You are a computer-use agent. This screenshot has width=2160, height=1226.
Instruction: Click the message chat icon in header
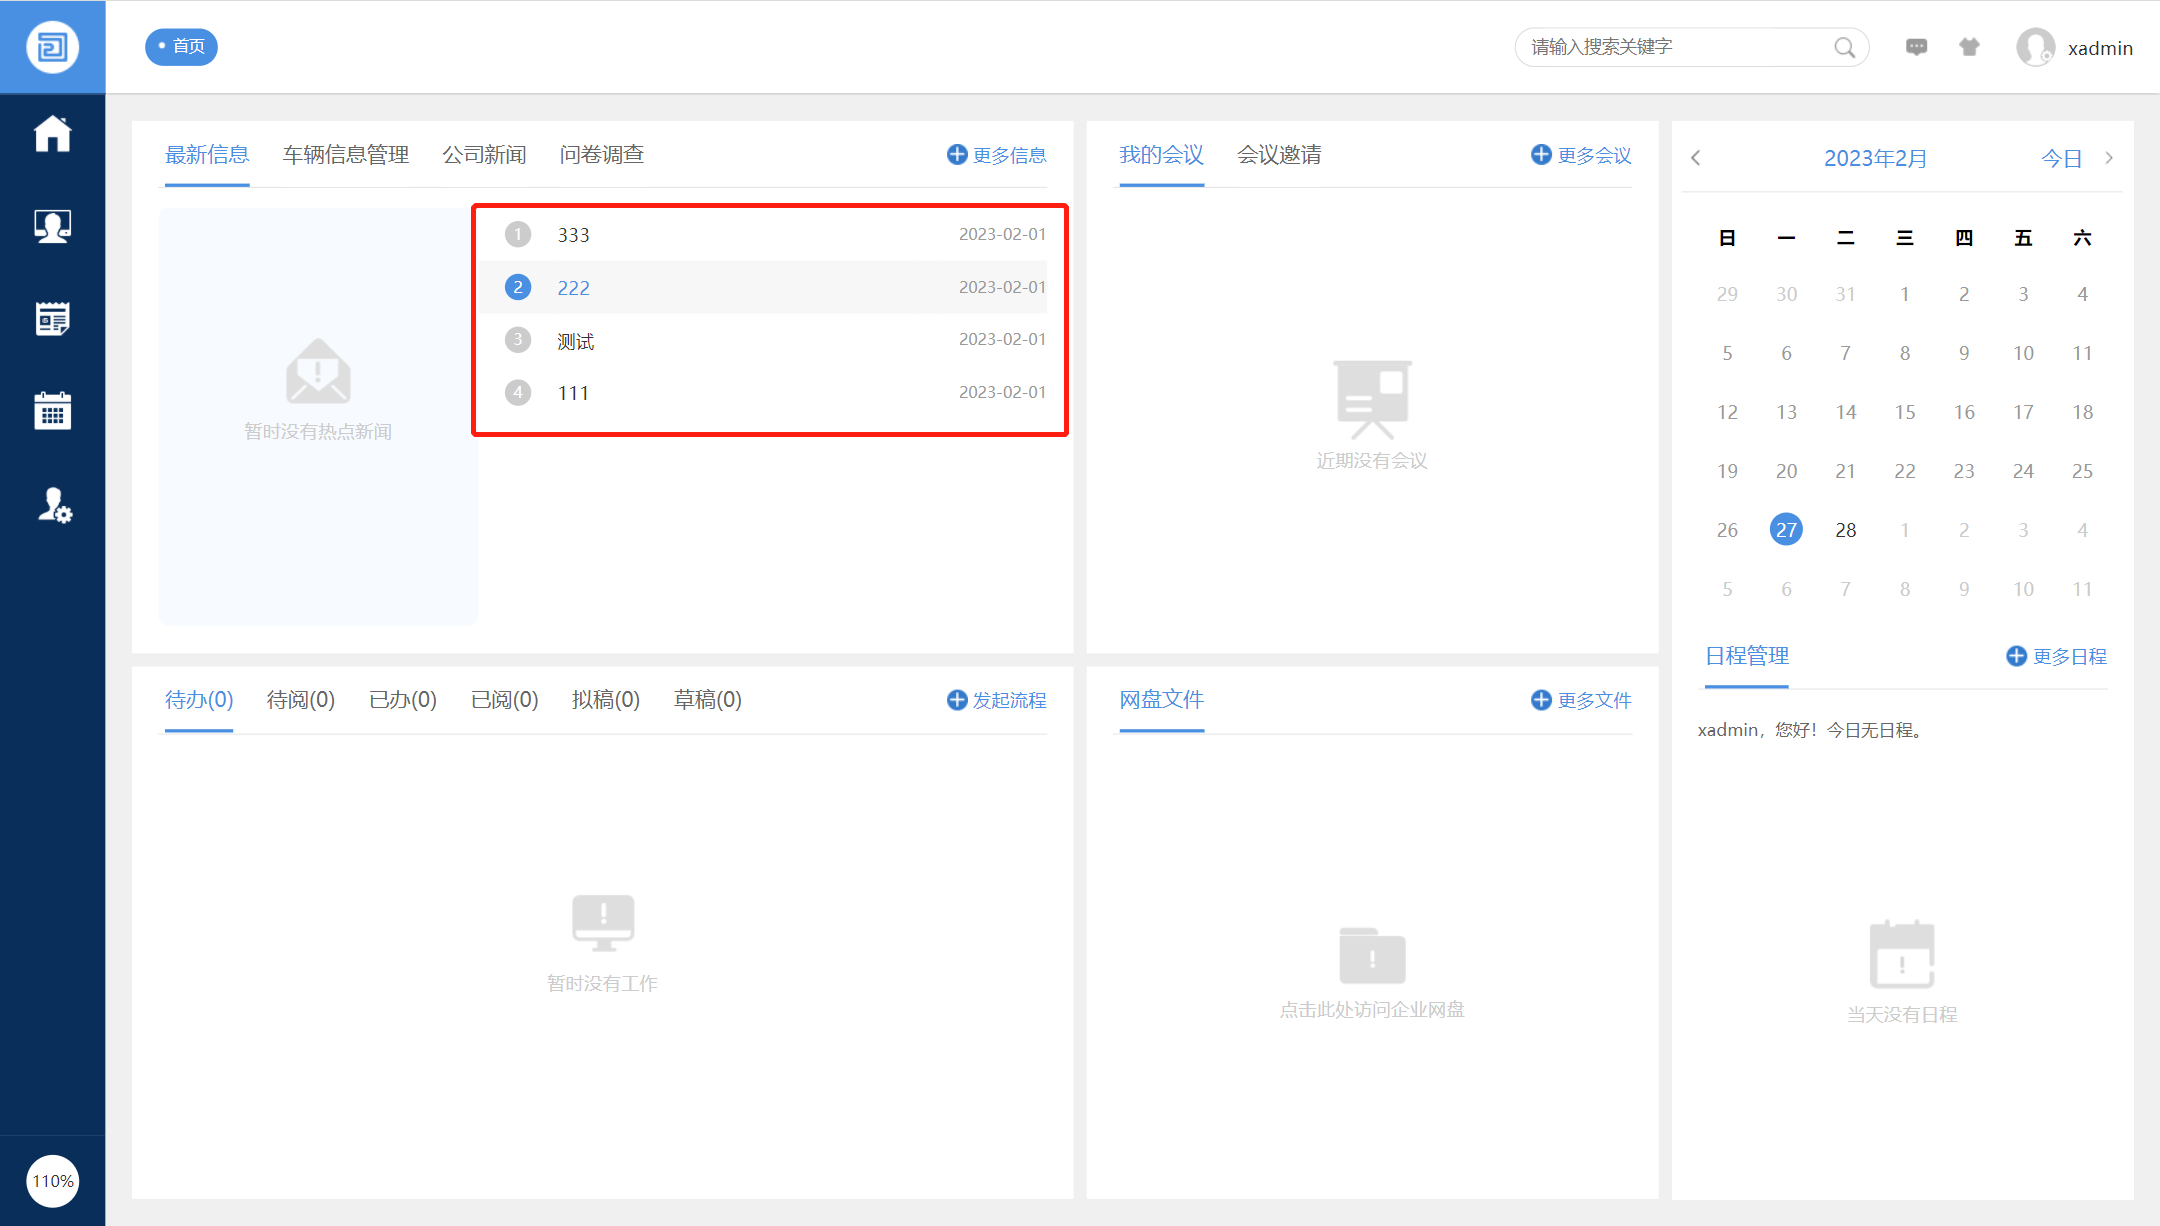[1916, 47]
